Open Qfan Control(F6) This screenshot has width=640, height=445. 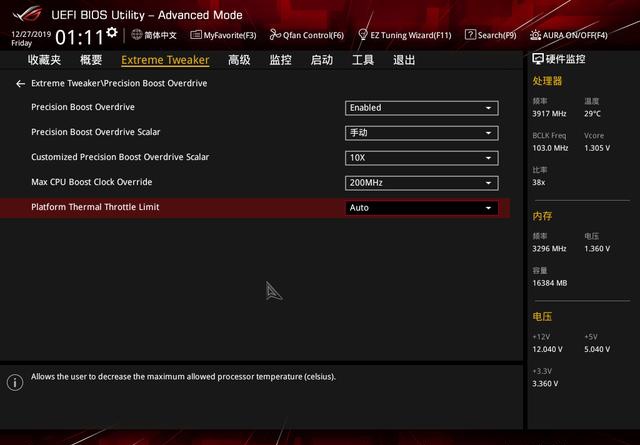click(x=307, y=35)
